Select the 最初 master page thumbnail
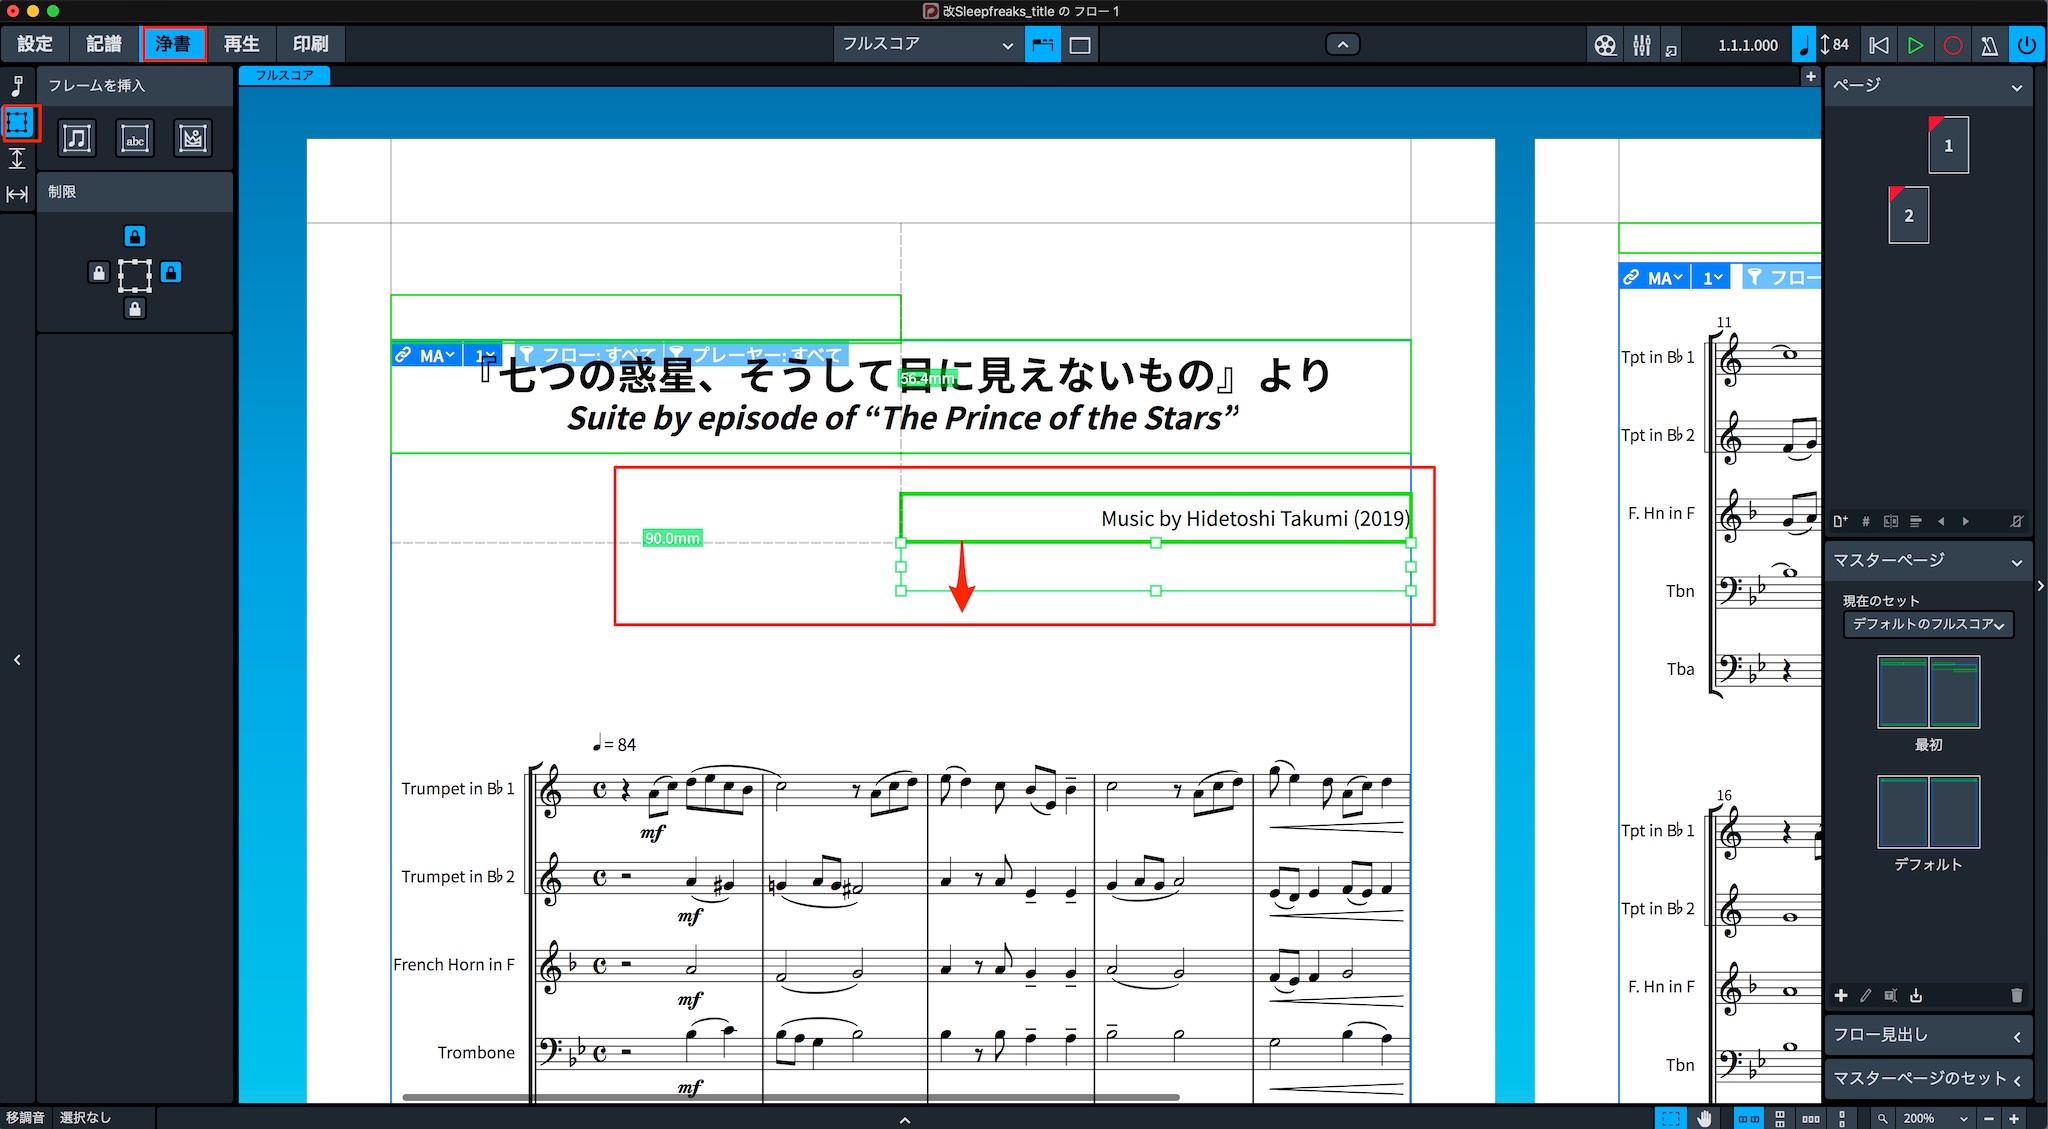Viewport: 2048px width, 1129px height. [1928, 692]
